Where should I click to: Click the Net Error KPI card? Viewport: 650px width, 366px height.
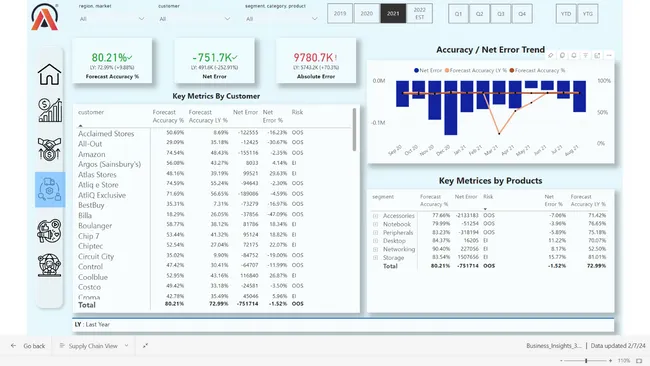(x=214, y=61)
